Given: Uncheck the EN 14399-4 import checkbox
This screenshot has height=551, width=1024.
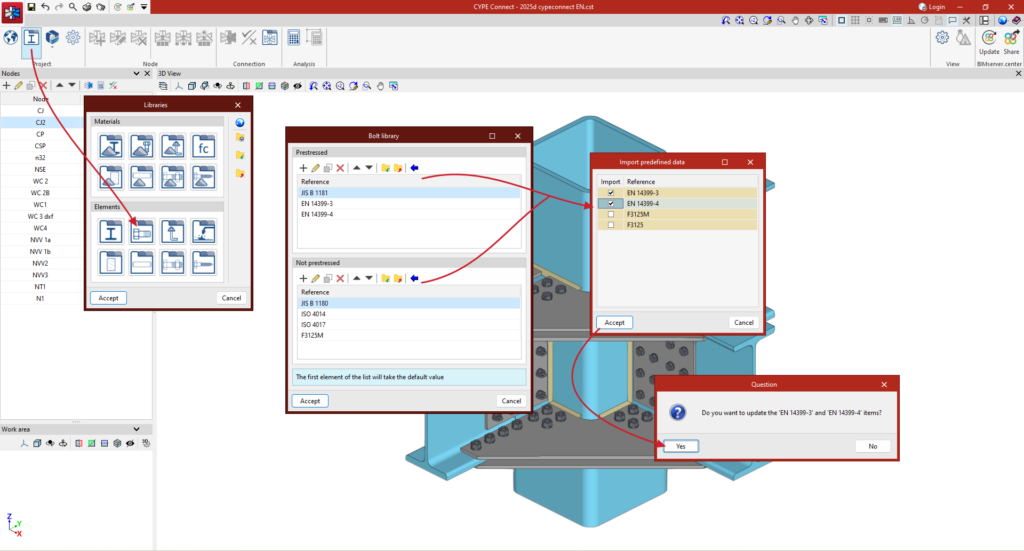Looking at the screenshot, I should [x=611, y=203].
